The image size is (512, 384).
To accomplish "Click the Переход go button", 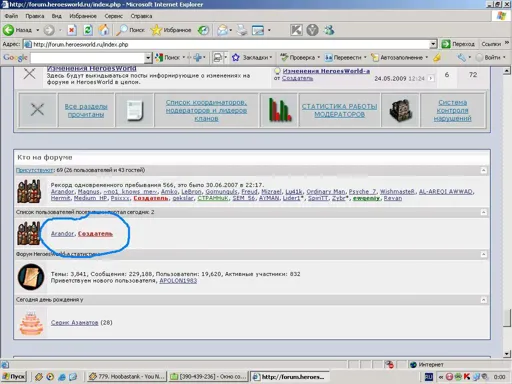I will 458,44.
